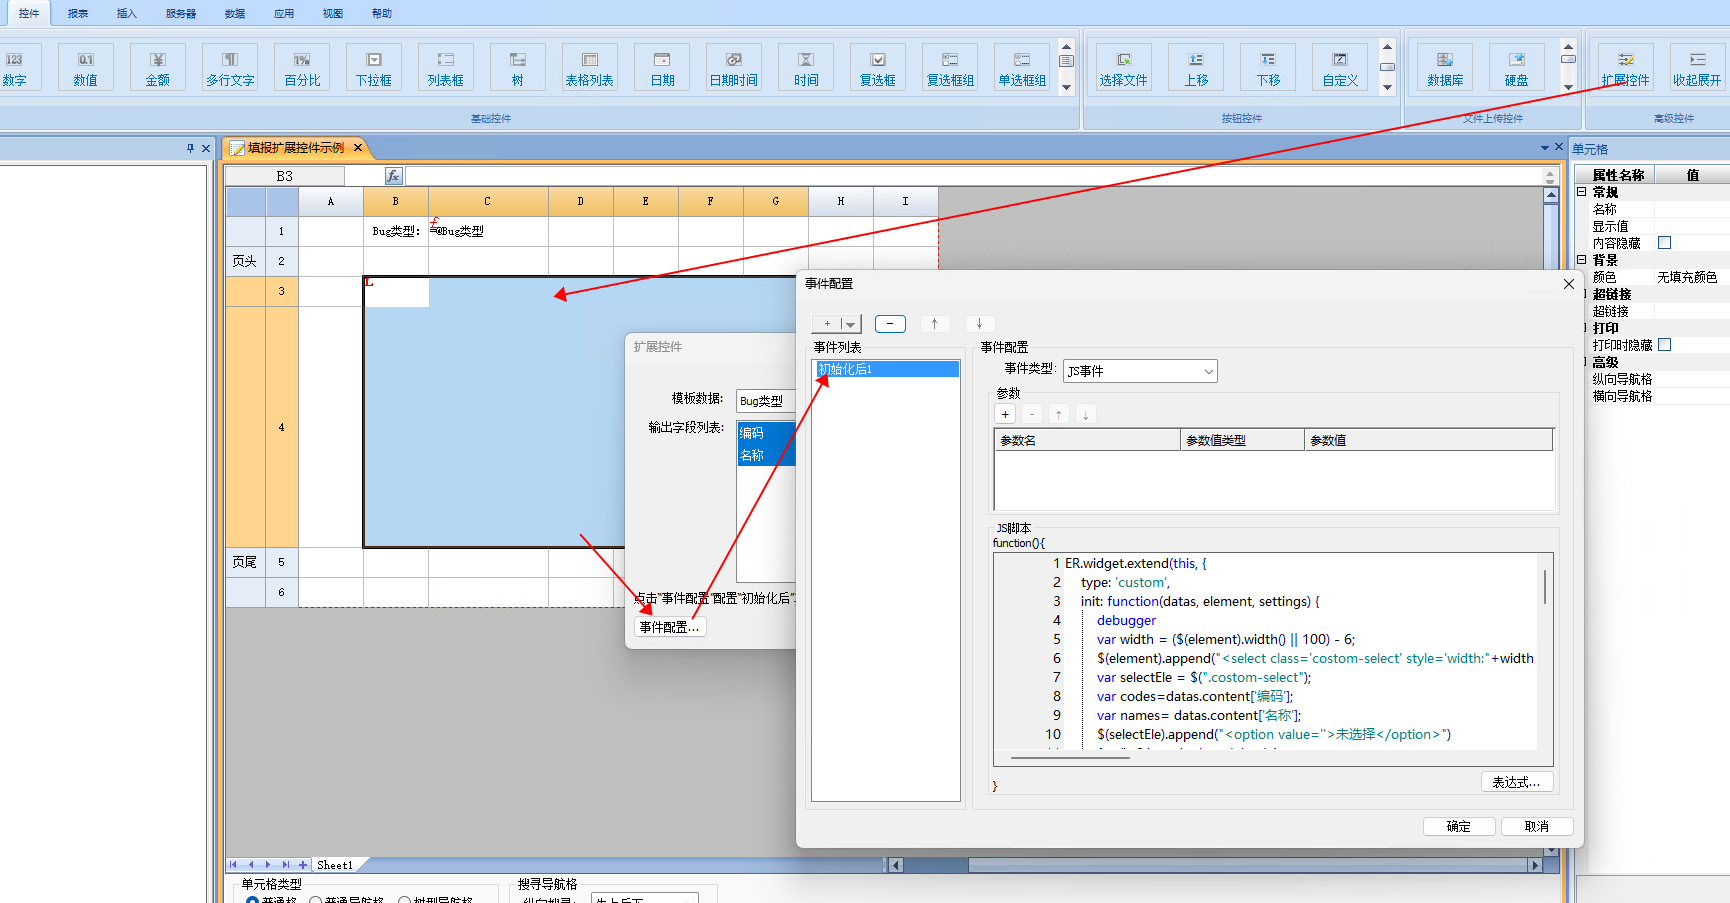Click the 扩展控件 advanced widget icon
The height and width of the screenshot is (903, 1730).
click(x=1625, y=68)
